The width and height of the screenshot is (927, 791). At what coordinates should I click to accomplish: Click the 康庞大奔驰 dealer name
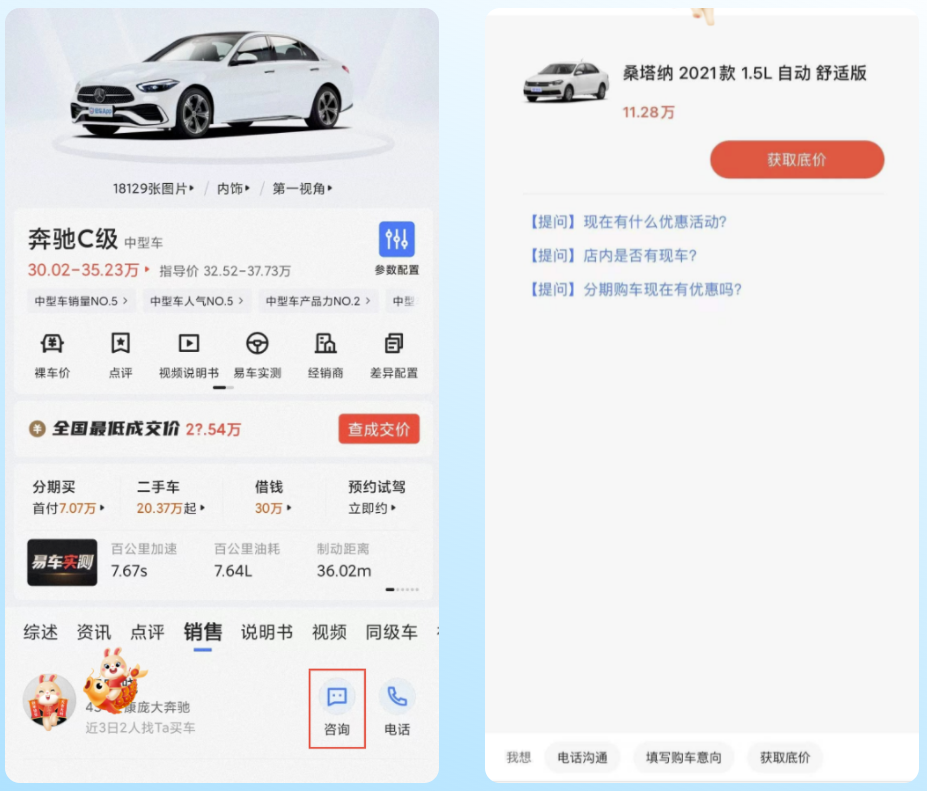[x=157, y=707]
